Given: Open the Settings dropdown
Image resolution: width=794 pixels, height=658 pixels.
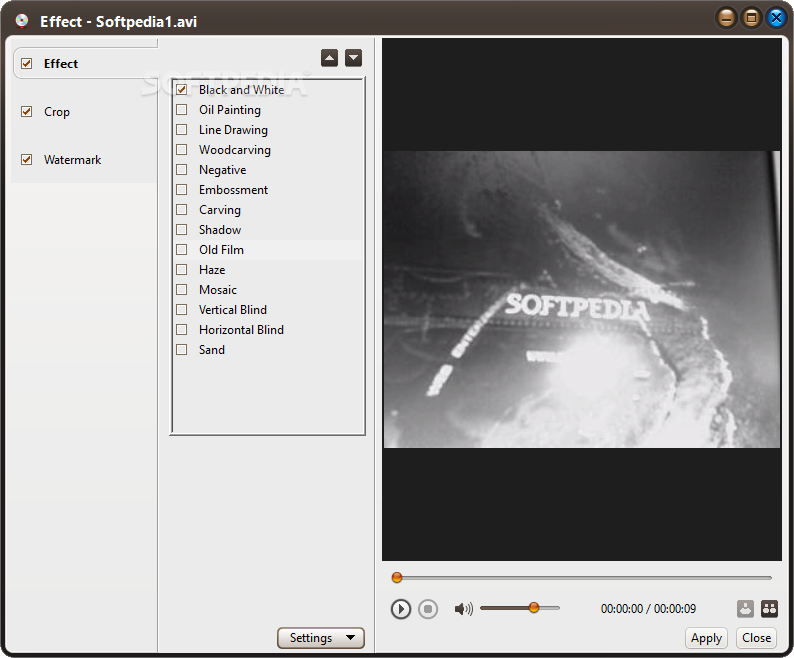Looking at the screenshot, I should [x=321, y=638].
